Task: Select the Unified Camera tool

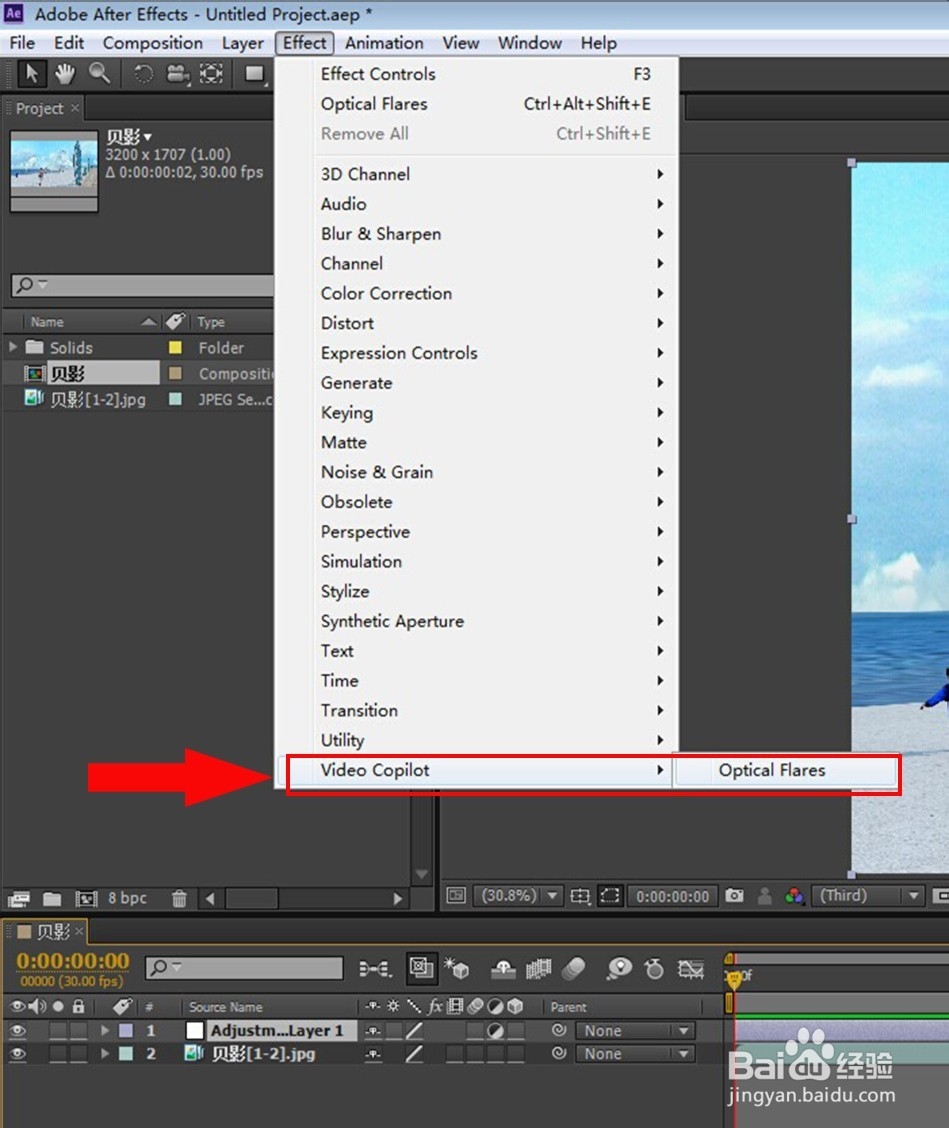Action: [177, 73]
